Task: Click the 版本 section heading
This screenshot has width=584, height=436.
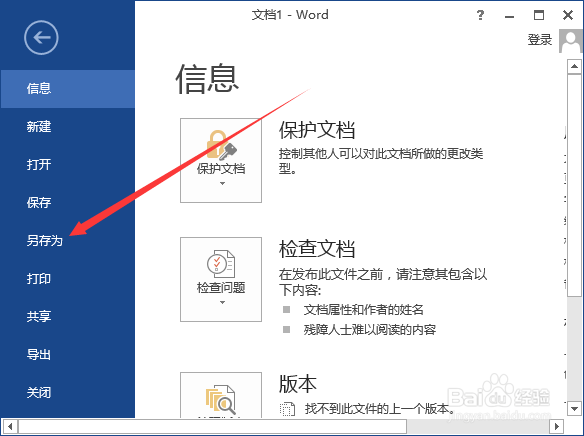Action: (x=298, y=384)
